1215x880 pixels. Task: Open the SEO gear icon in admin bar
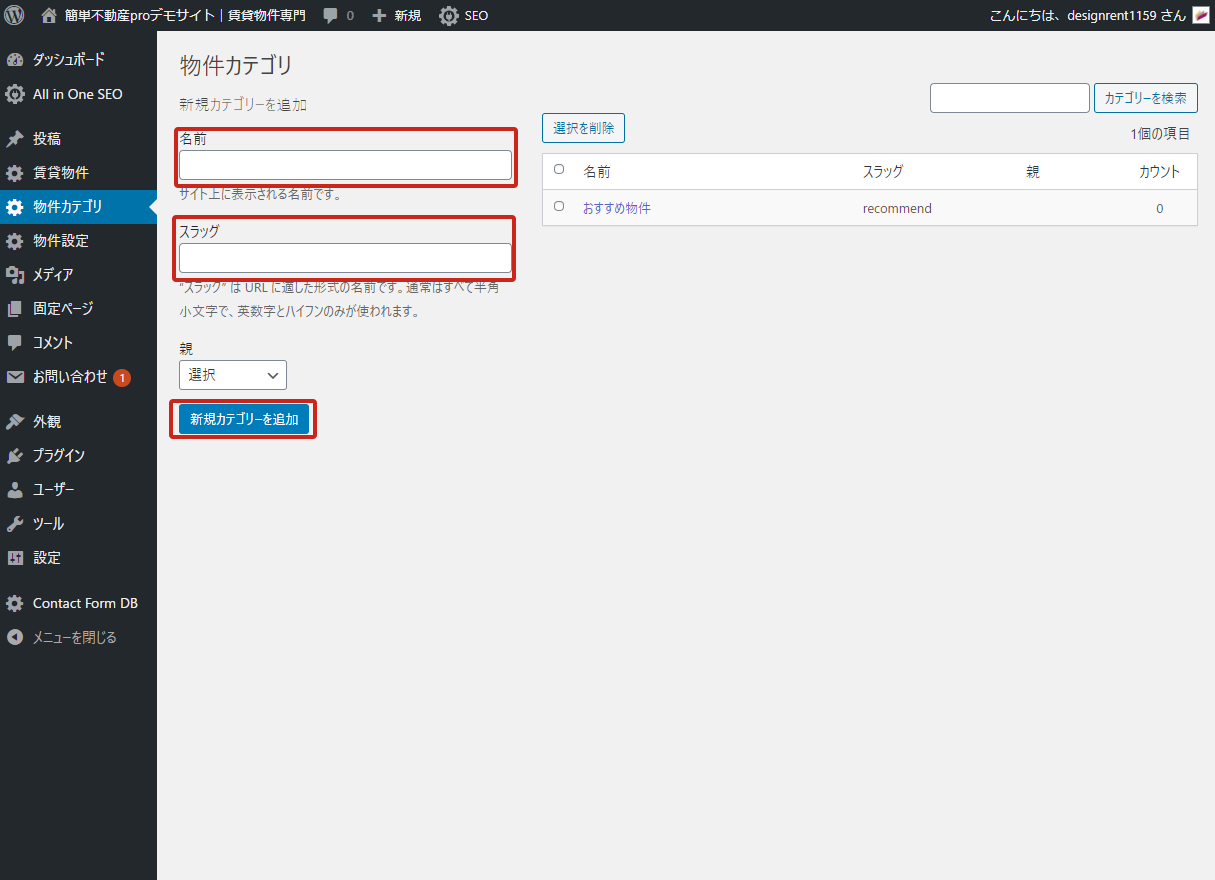[x=449, y=16]
